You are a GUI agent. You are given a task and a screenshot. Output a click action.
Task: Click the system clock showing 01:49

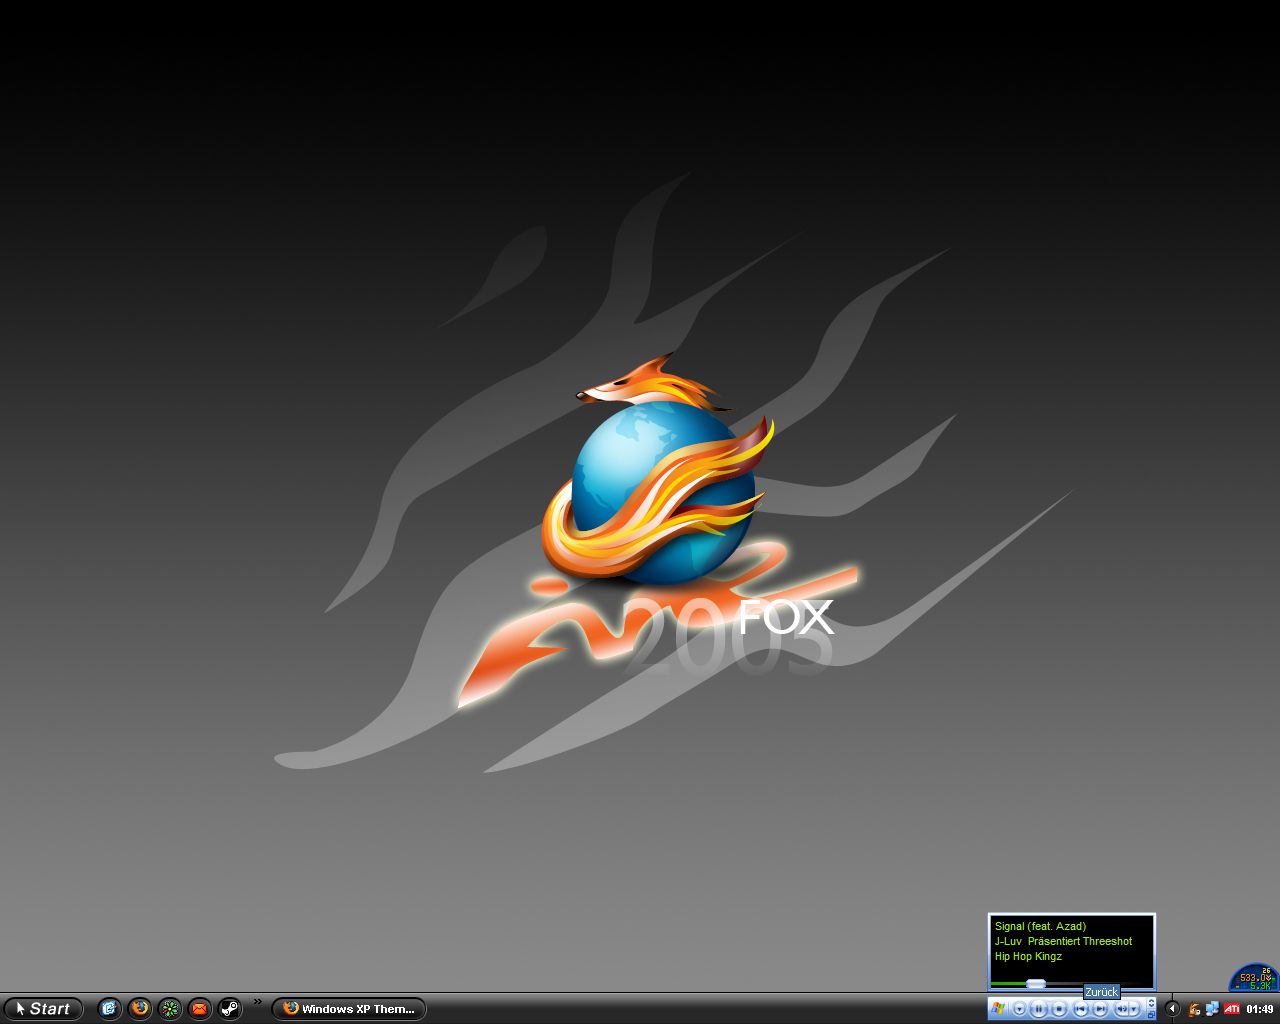click(1260, 1009)
